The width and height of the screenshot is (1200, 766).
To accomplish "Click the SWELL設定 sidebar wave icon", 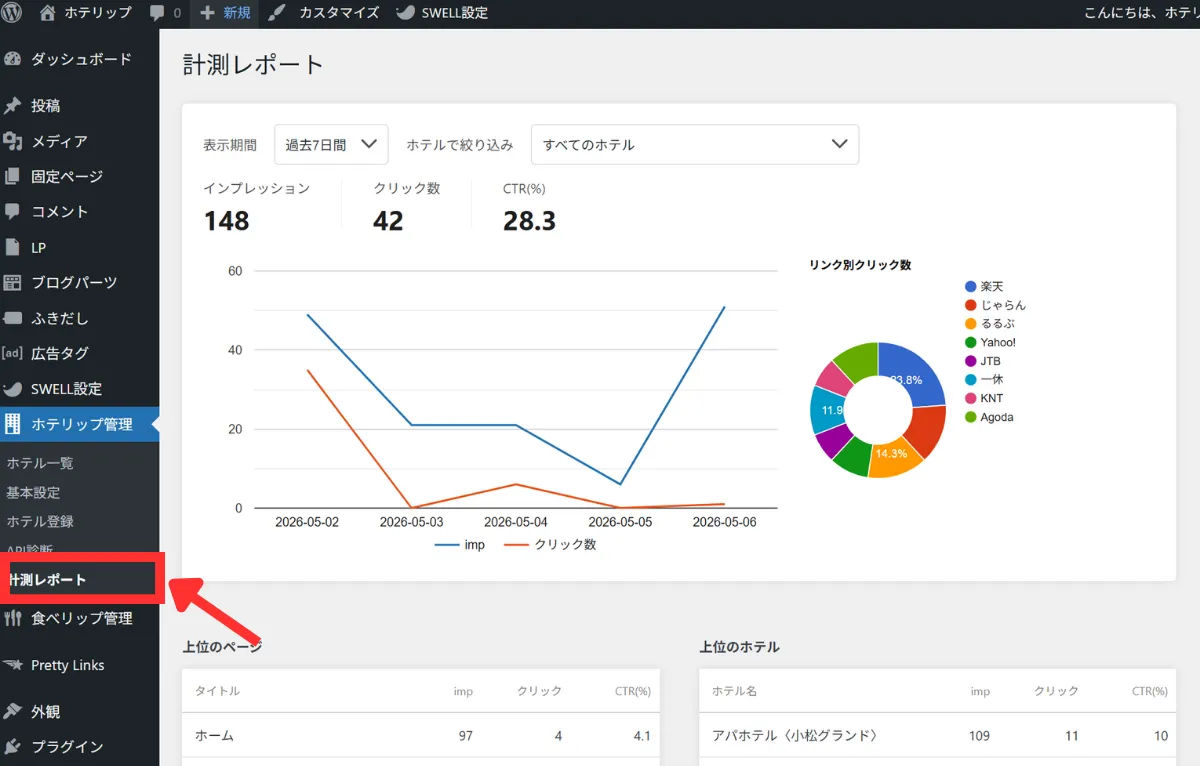I will coord(13,389).
